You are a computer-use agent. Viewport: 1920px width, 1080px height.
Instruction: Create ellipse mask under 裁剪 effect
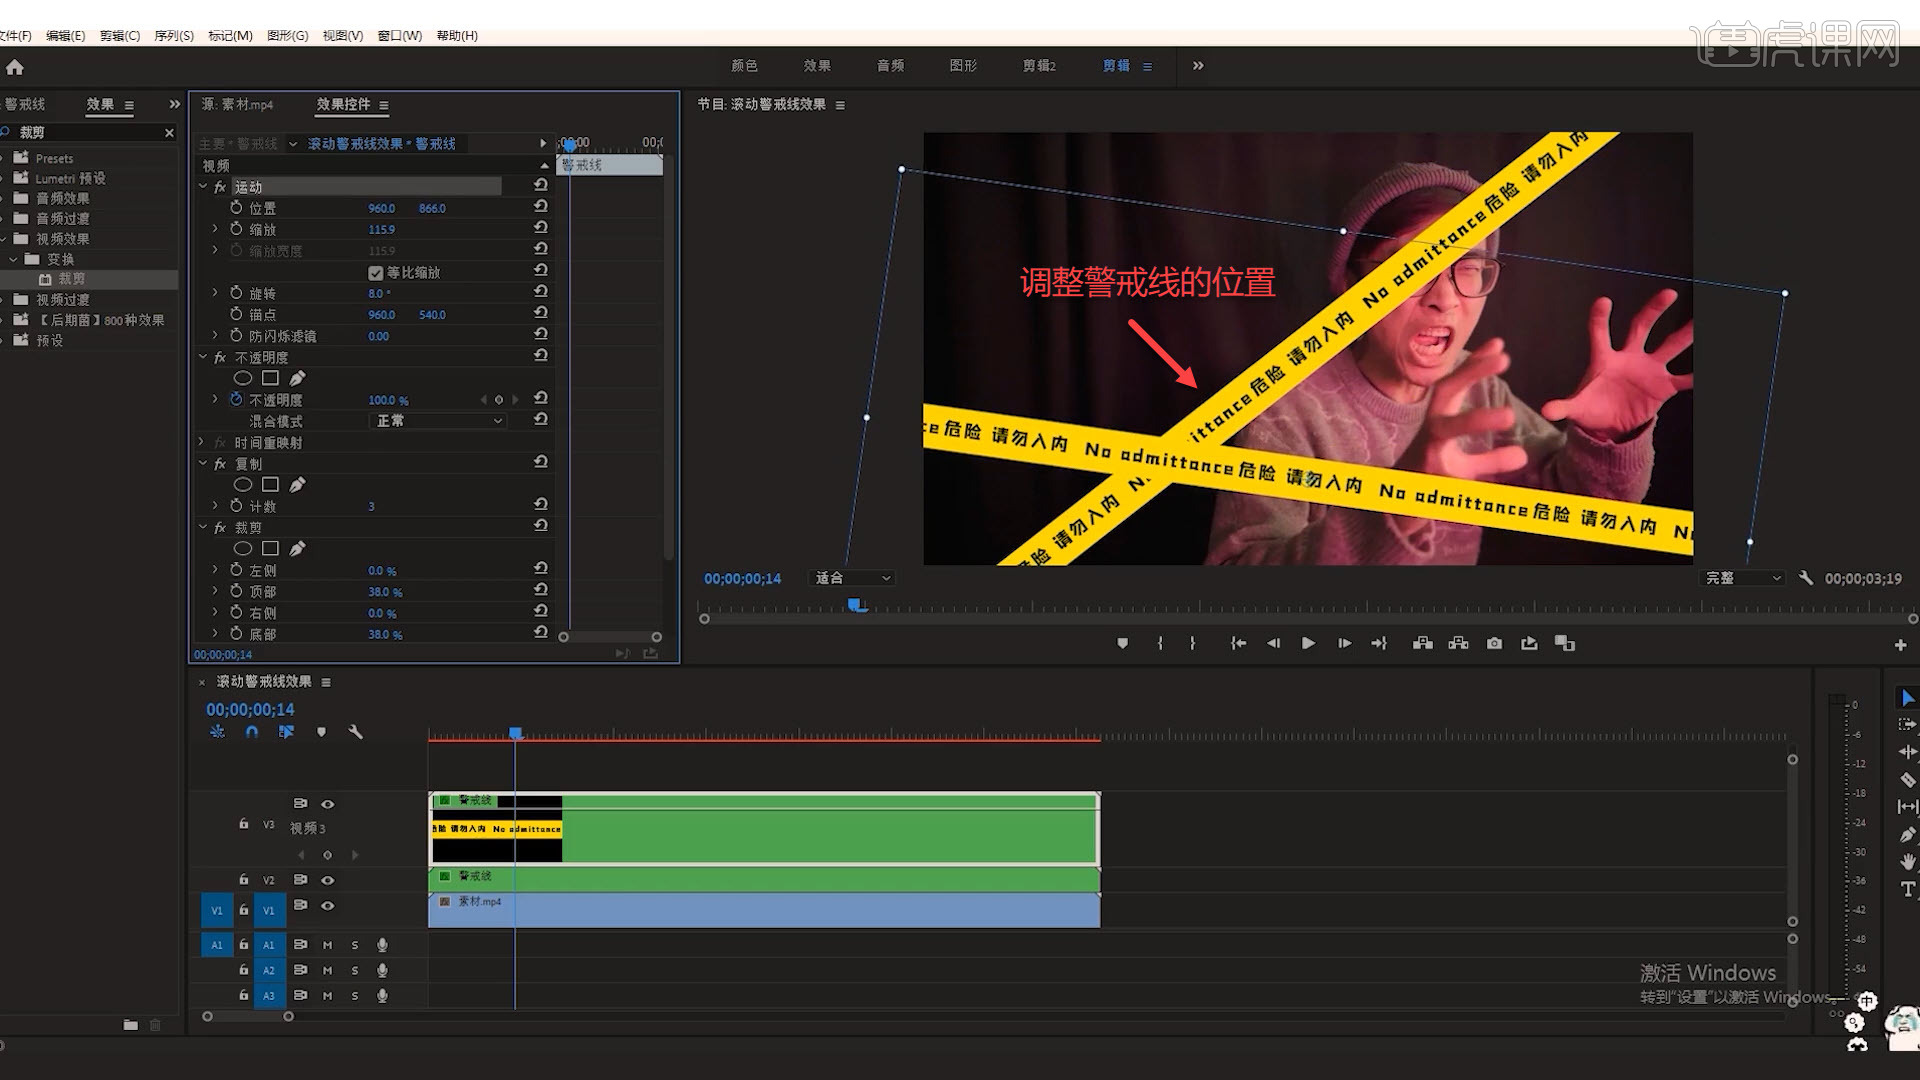[242, 549]
